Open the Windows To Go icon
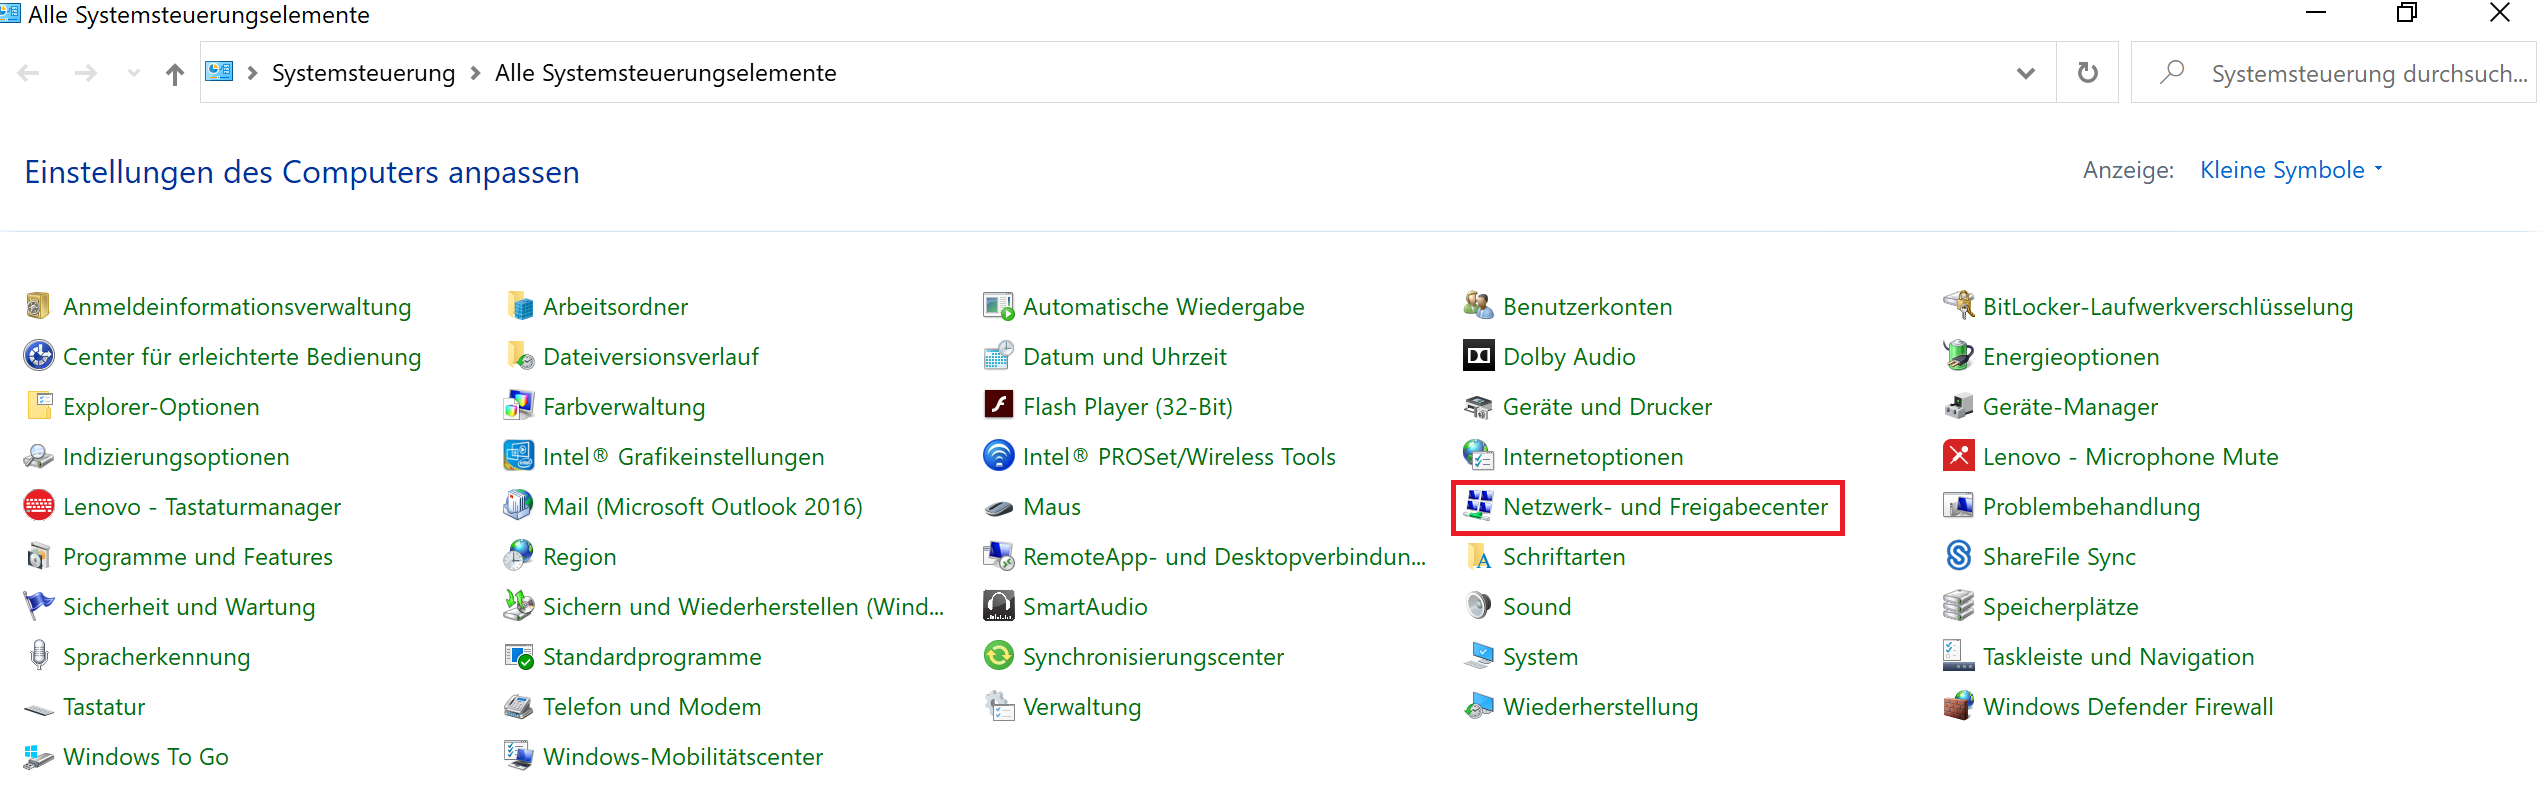 38,756
